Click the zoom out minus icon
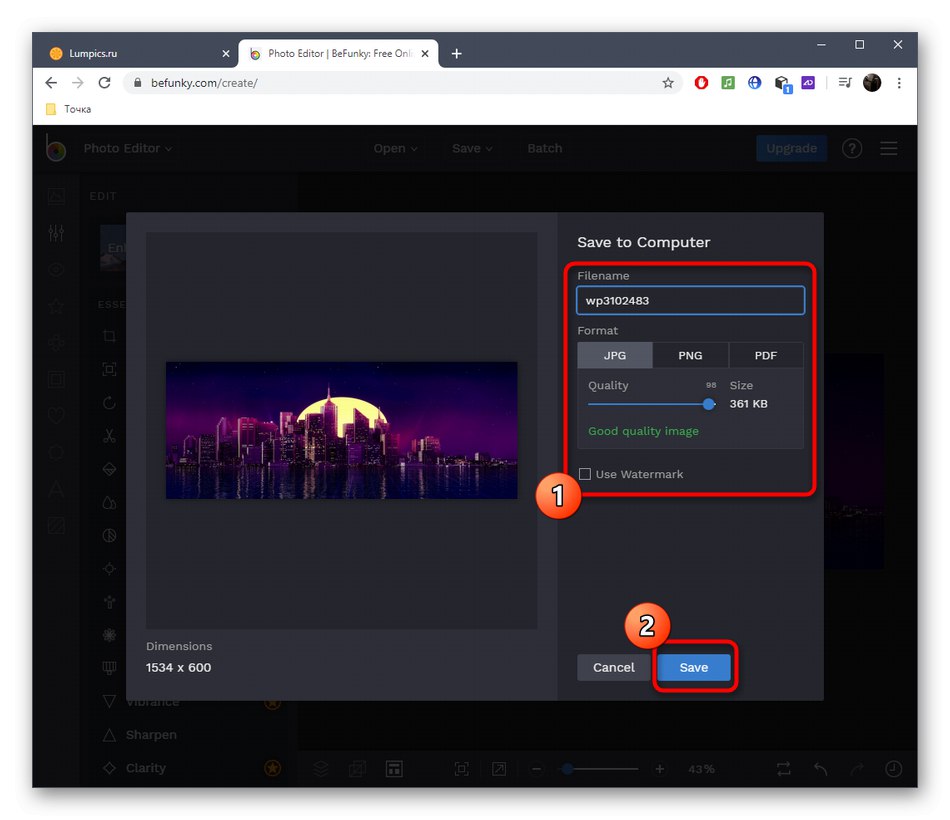Screen dimensions: 950x820 pos(536,769)
